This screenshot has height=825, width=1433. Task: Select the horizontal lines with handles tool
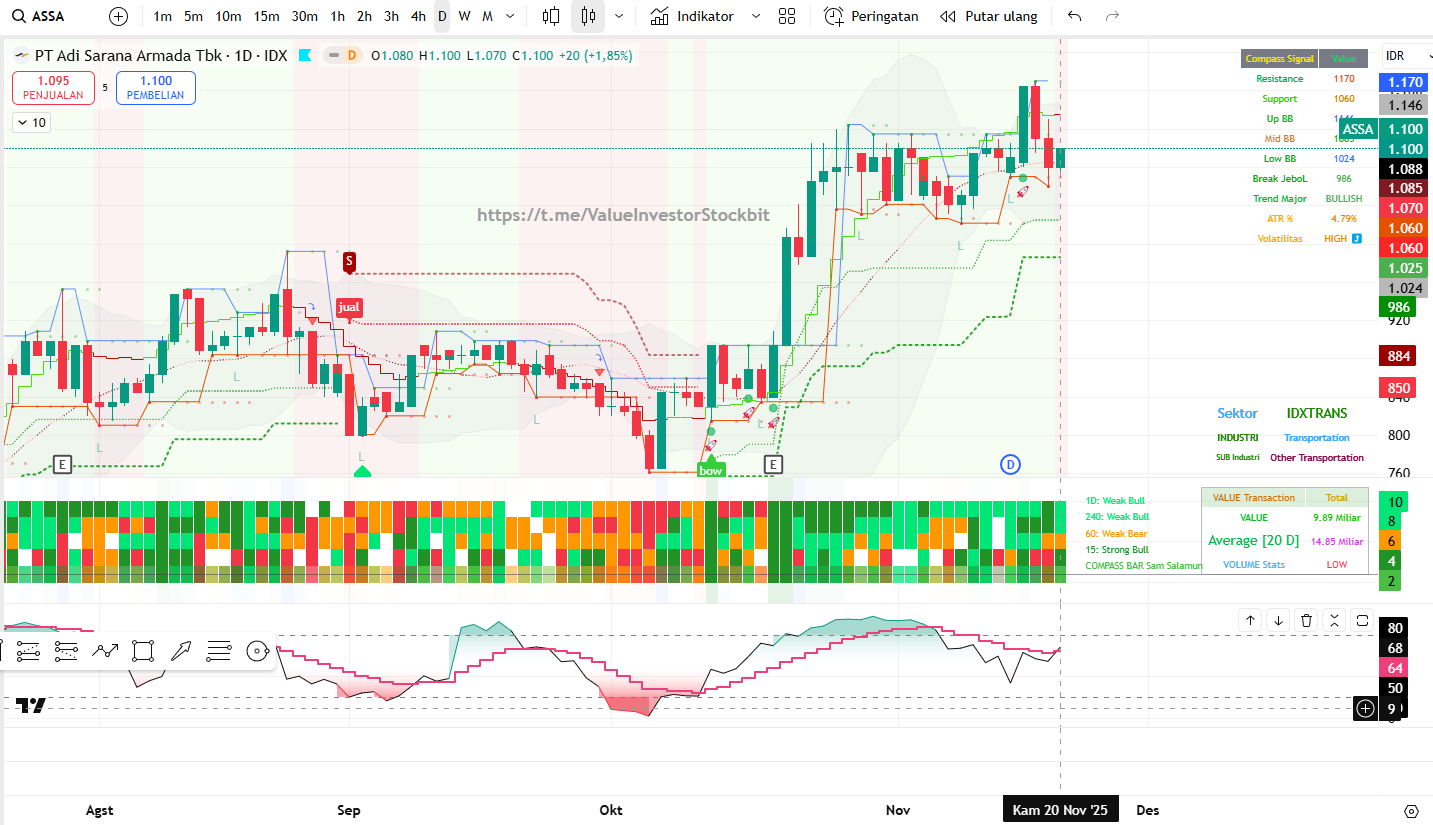click(219, 652)
